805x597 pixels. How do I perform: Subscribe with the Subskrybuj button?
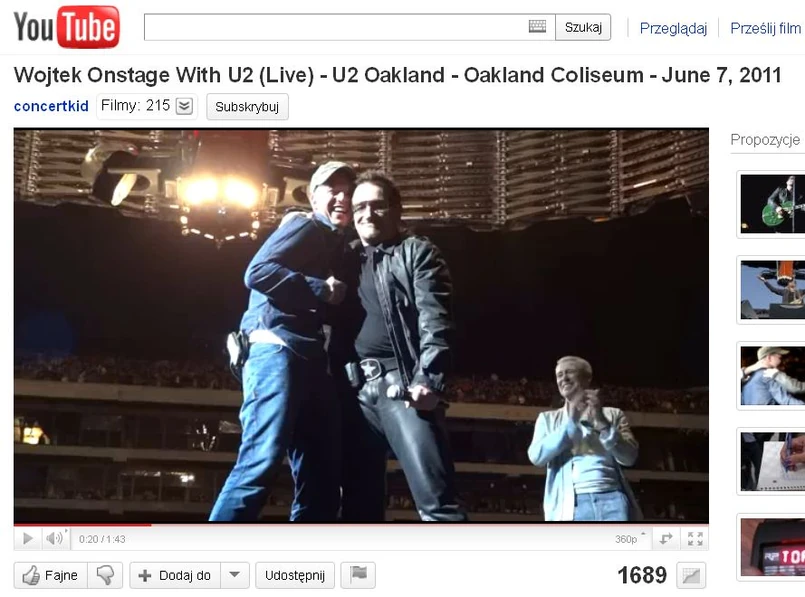[x=247, y=107]
